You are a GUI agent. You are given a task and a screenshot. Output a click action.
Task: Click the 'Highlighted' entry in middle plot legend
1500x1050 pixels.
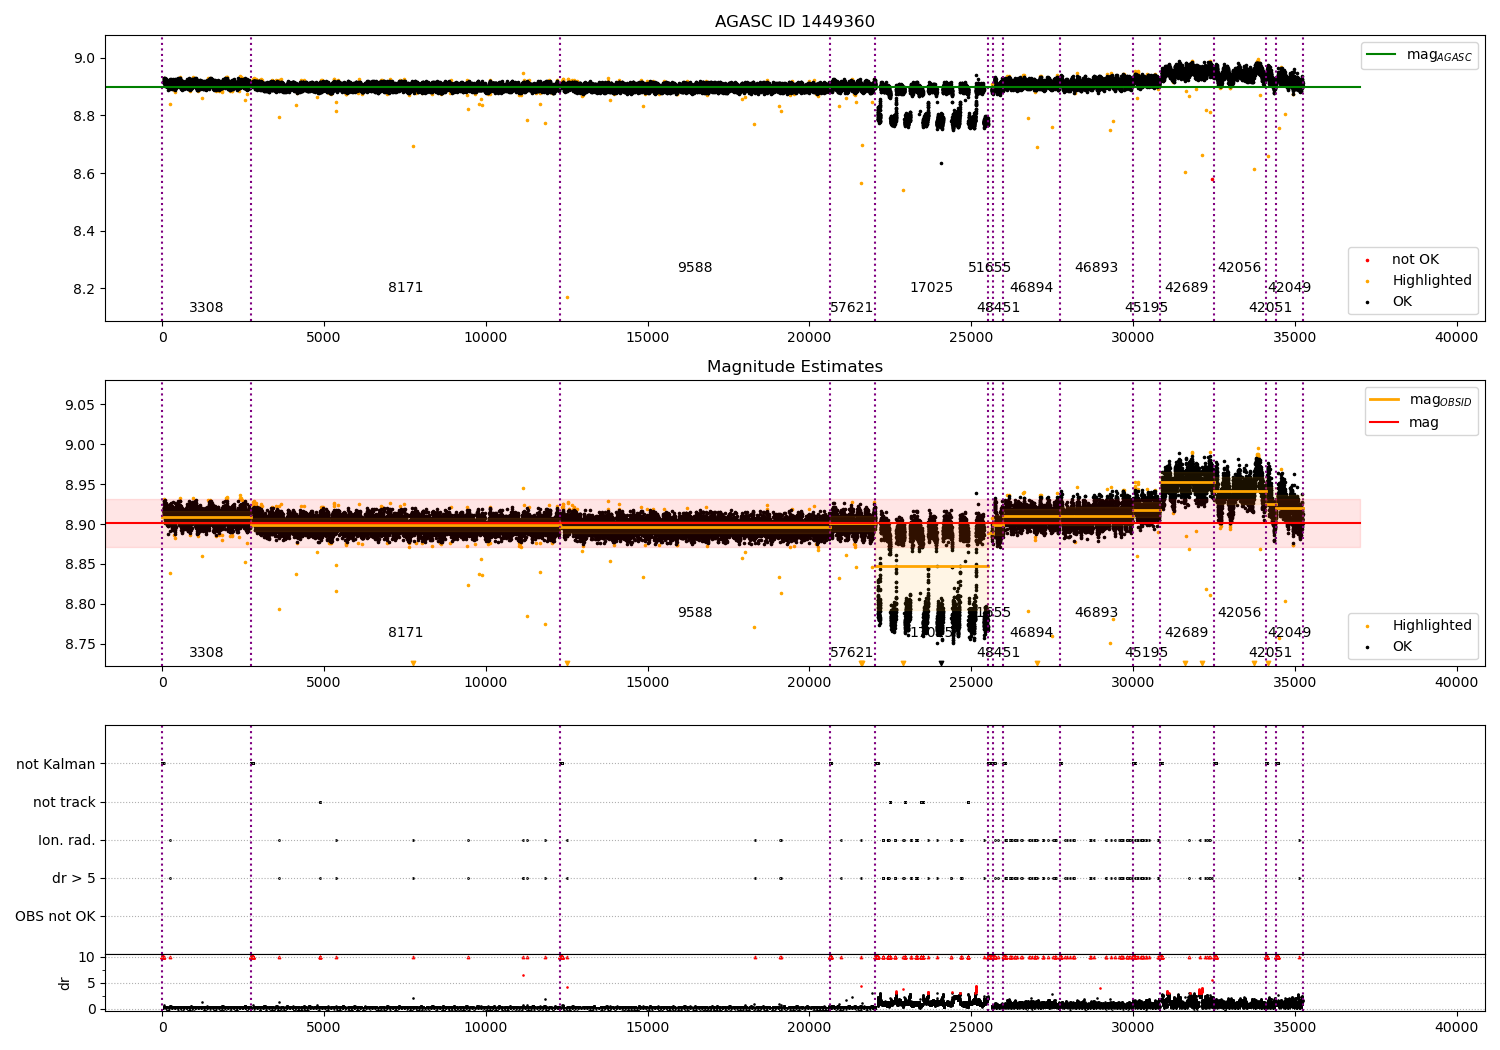[x=1432, y=625]
